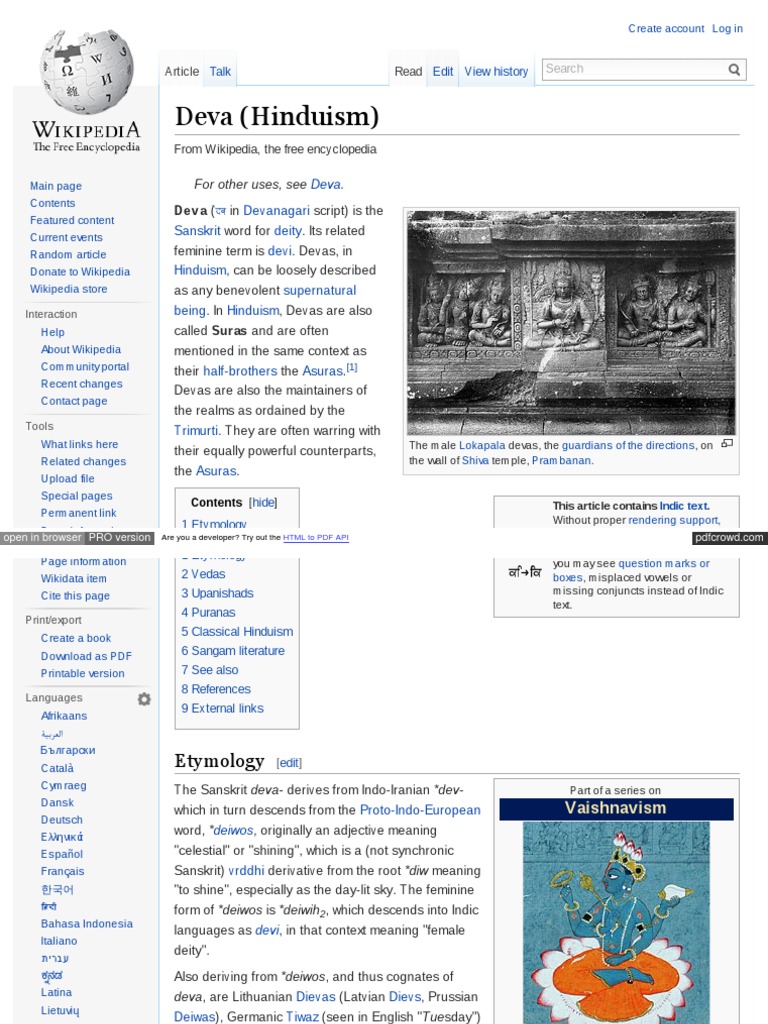Open the Proto-Indo-European link
Viewport: 768px width, 1024px height.
pyautogui.click(x=420, y=810)
